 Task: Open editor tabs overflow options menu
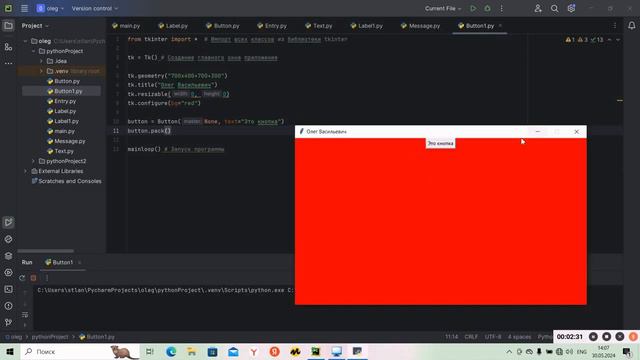(x=615, y=26)
